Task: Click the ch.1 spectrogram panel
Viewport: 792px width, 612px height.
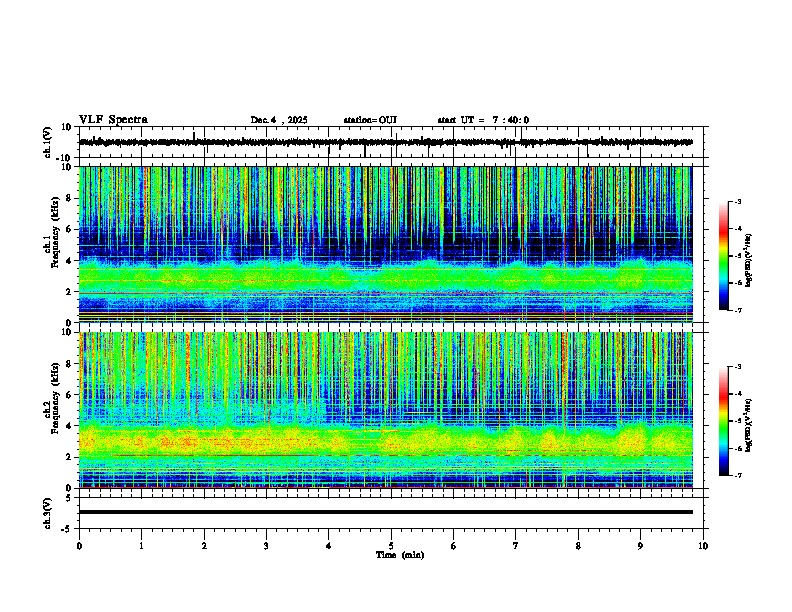Action: [x=386, y=244]
